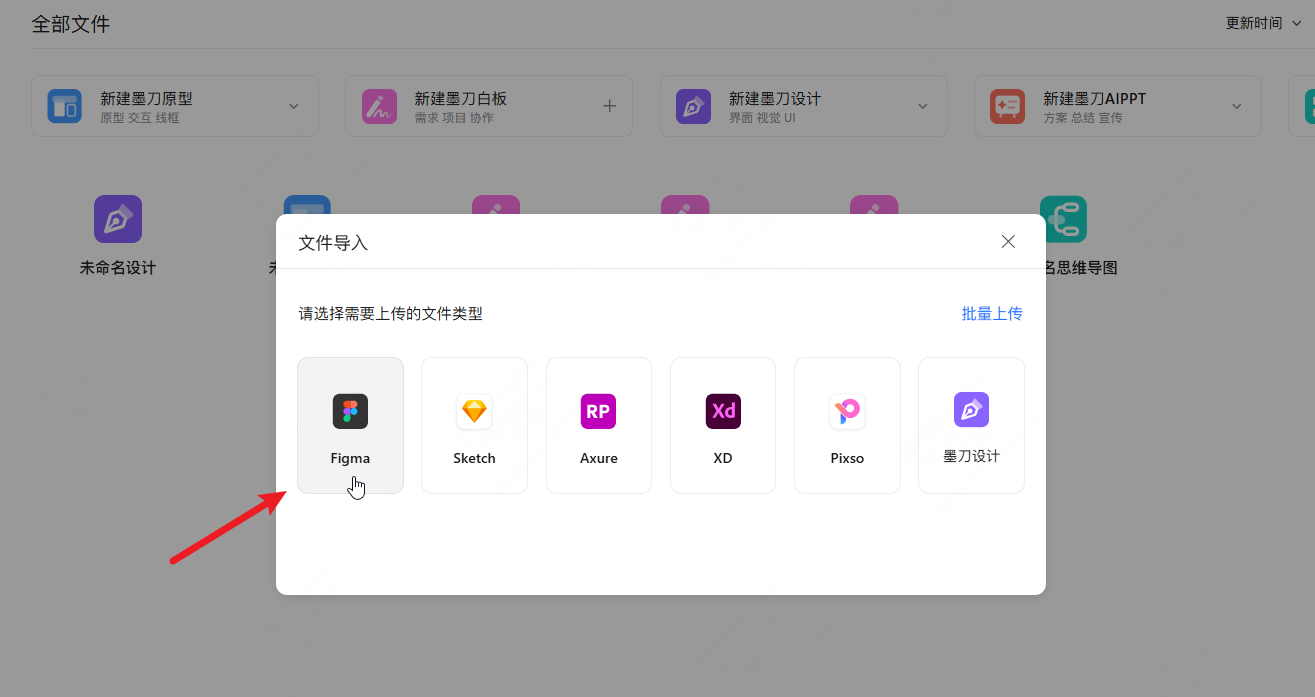Switch to 全部文件 view

tap(71, 22)
